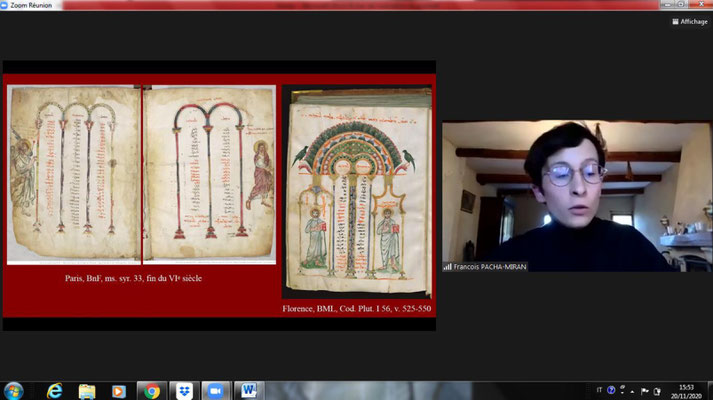Click the IT language indicator in the tray
Viewport: 713px width, 400px height.
click(x=599, y=390)
